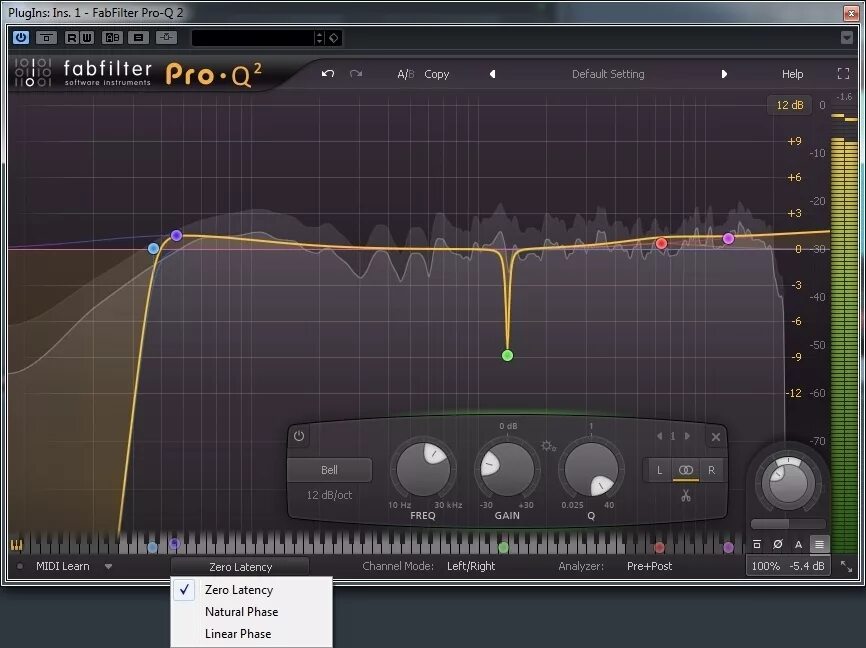Screen dimensions: 866x648
Task: Click the host preset name field
Action: tap(252, 38)
